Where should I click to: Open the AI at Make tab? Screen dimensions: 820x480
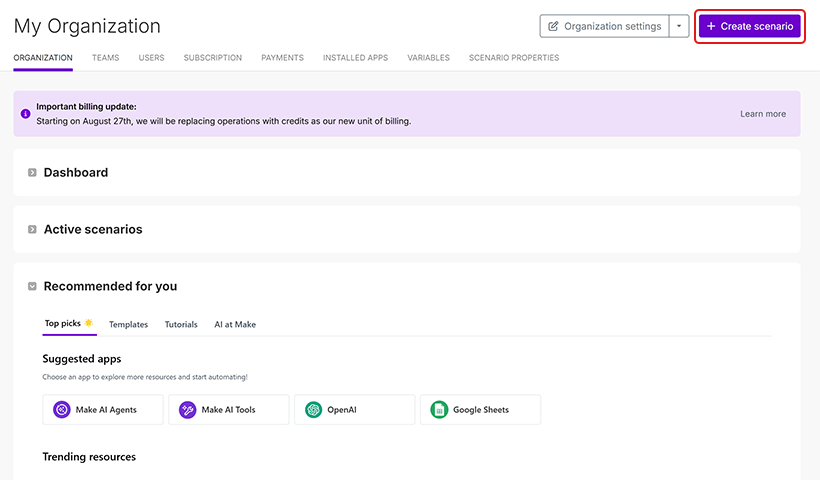[234, 325]
